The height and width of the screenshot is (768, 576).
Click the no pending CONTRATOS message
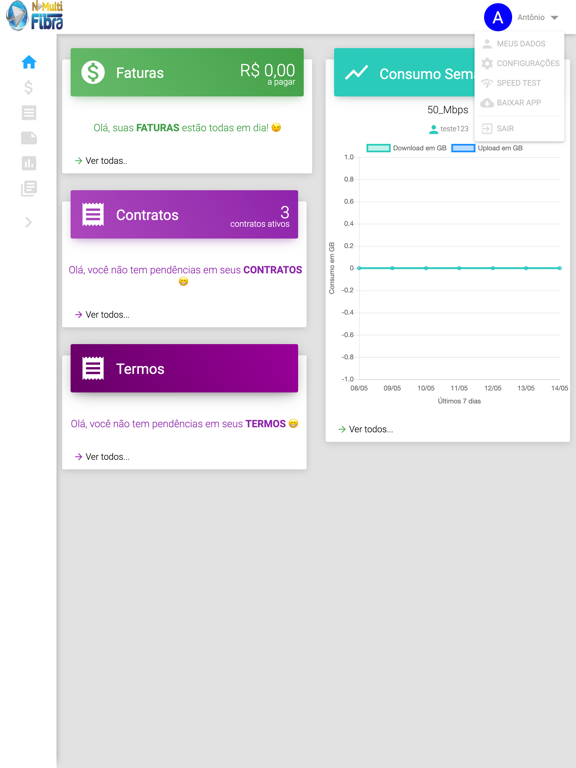point(185,275)
